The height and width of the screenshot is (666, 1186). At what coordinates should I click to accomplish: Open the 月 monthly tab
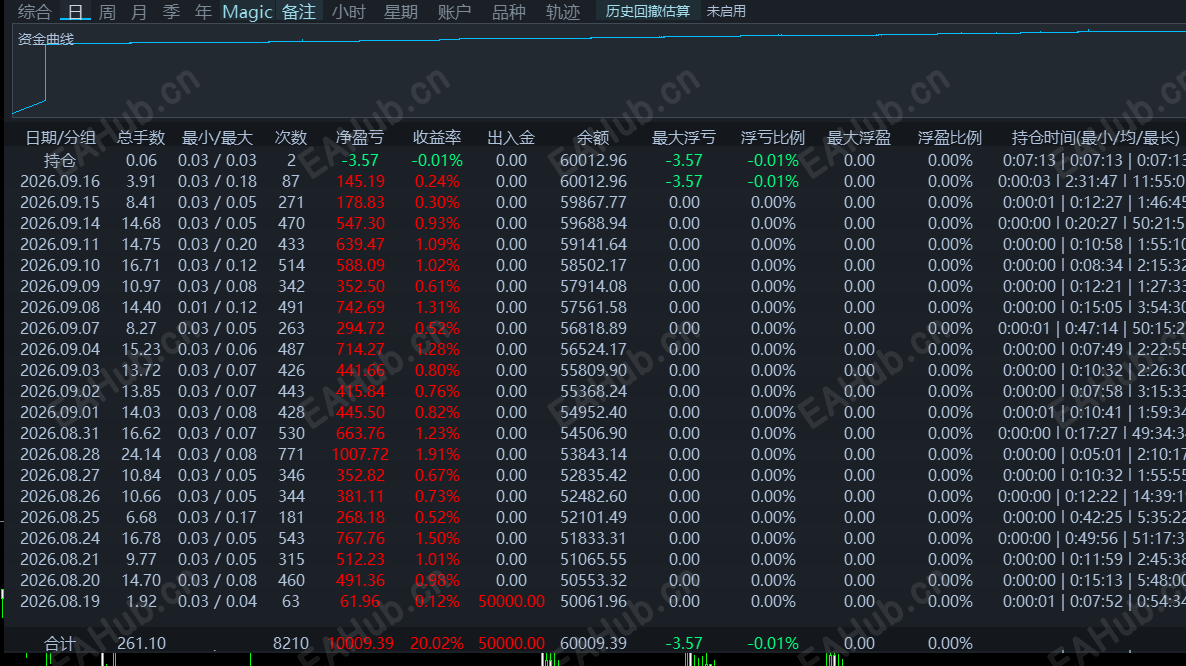pos(138,11)
